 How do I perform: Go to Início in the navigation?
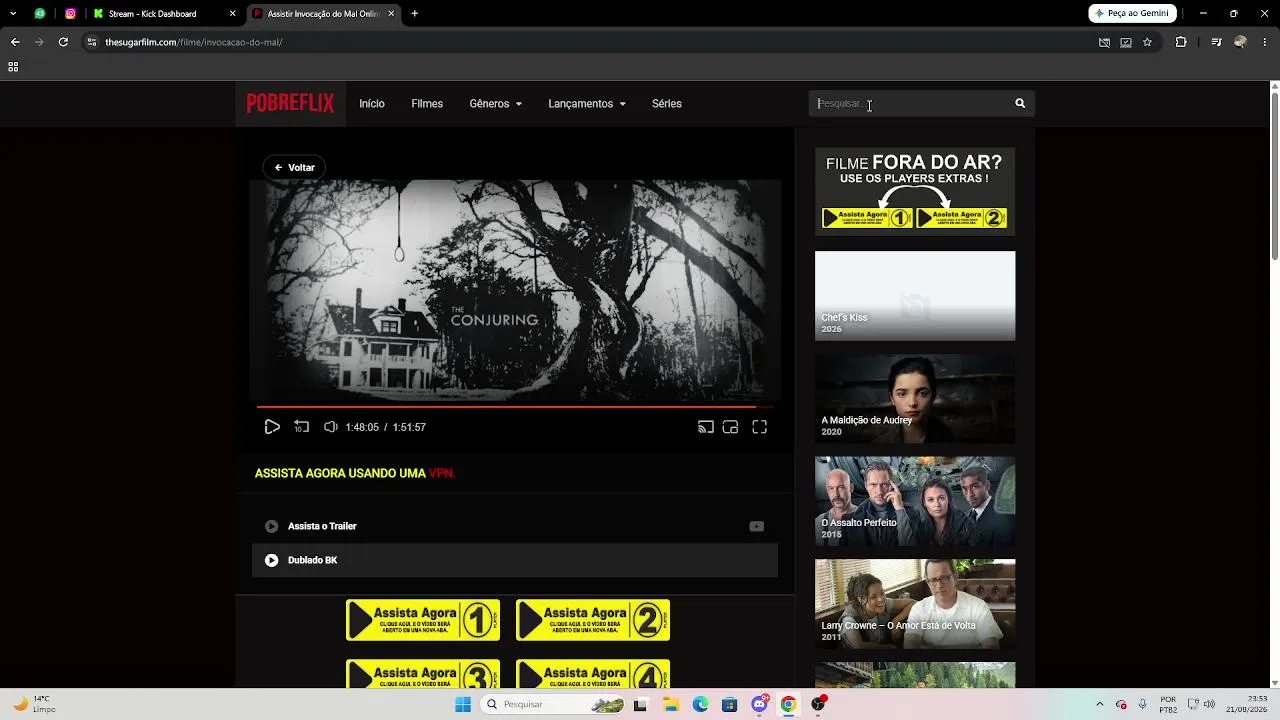[x=372, y=104]
